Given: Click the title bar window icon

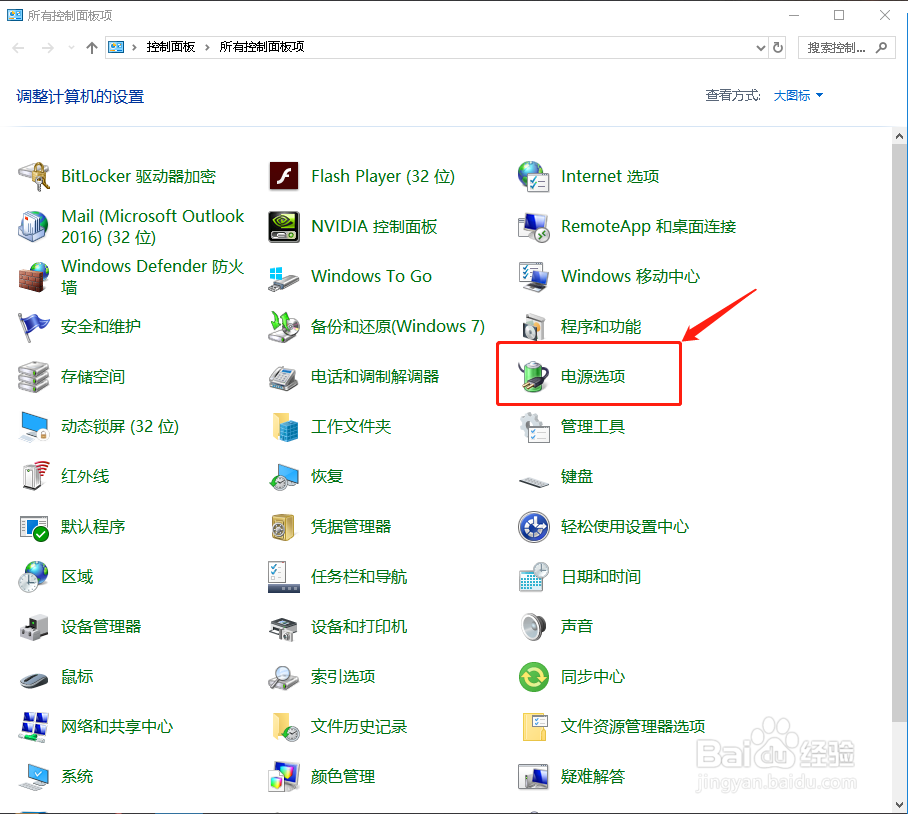Looking at the screenshot, I should (14, 16).
